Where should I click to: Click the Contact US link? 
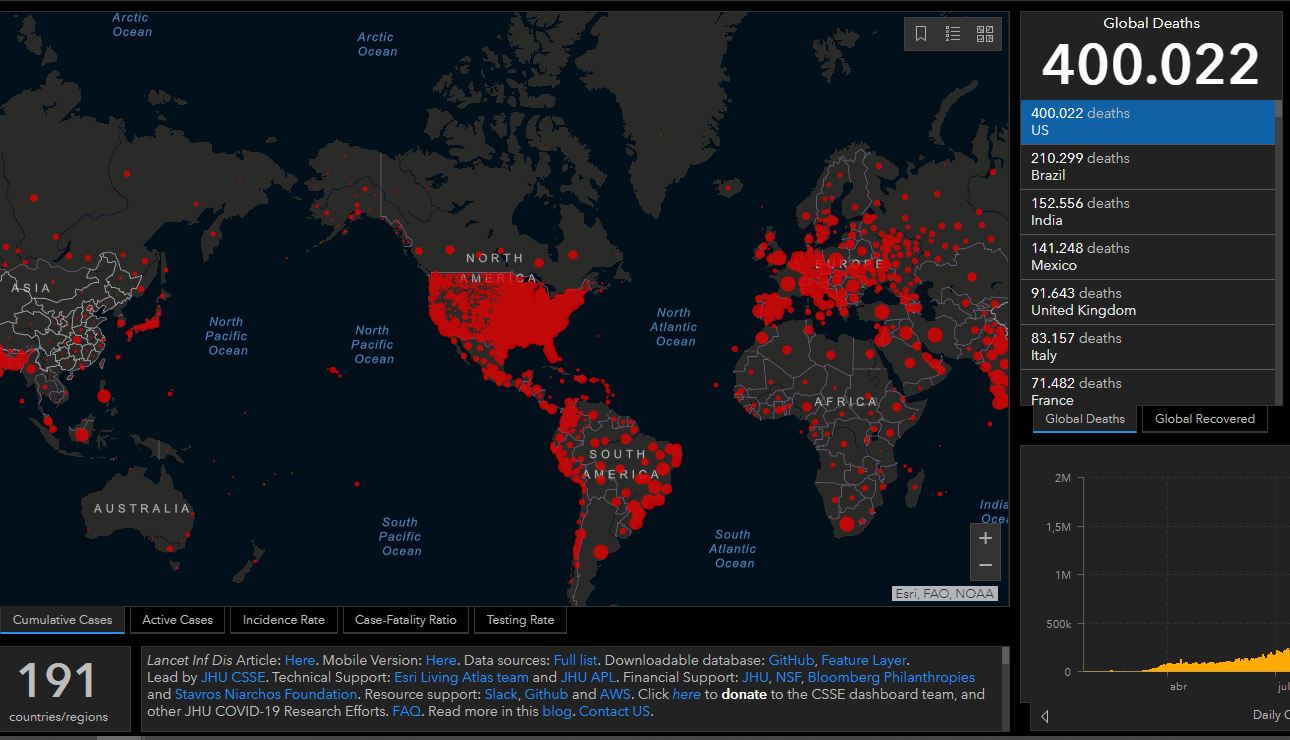pos(615,711)
